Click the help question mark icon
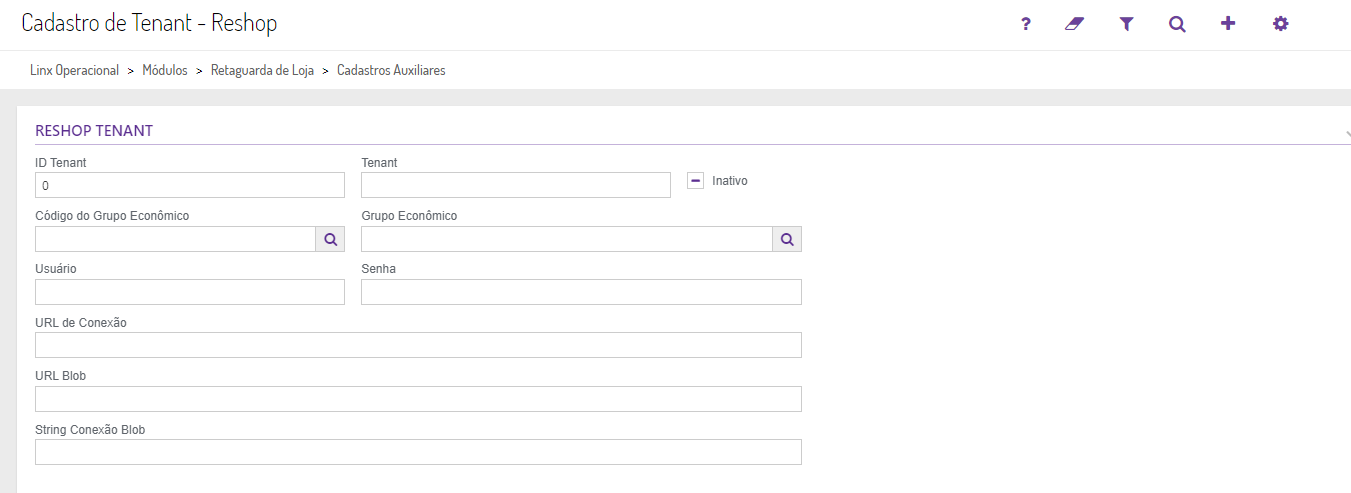Screen dimensions: 1351x493 tap(1025, 24)
